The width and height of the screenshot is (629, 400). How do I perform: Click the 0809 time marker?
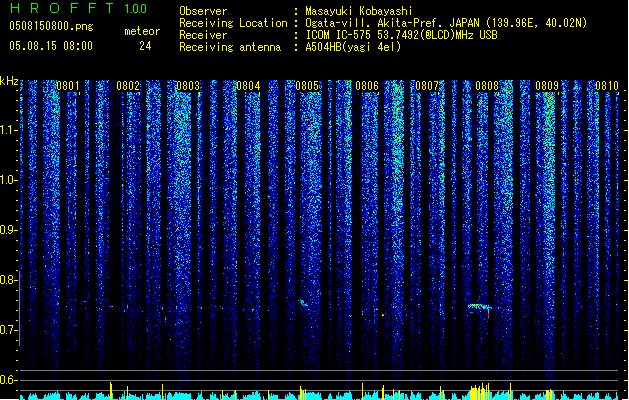(547, 86)
